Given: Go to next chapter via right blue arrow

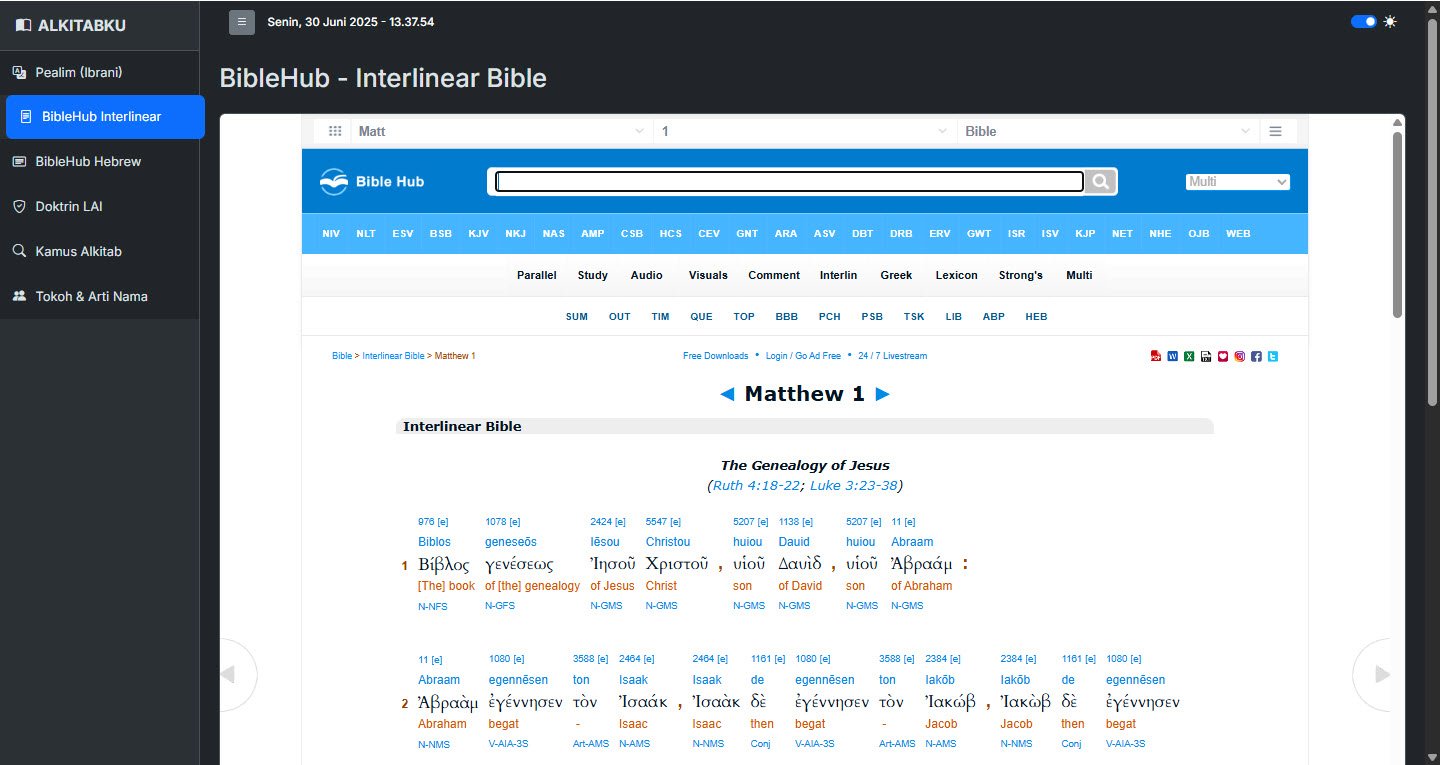Looking at the screenshot, I should [x=882, y=394].
